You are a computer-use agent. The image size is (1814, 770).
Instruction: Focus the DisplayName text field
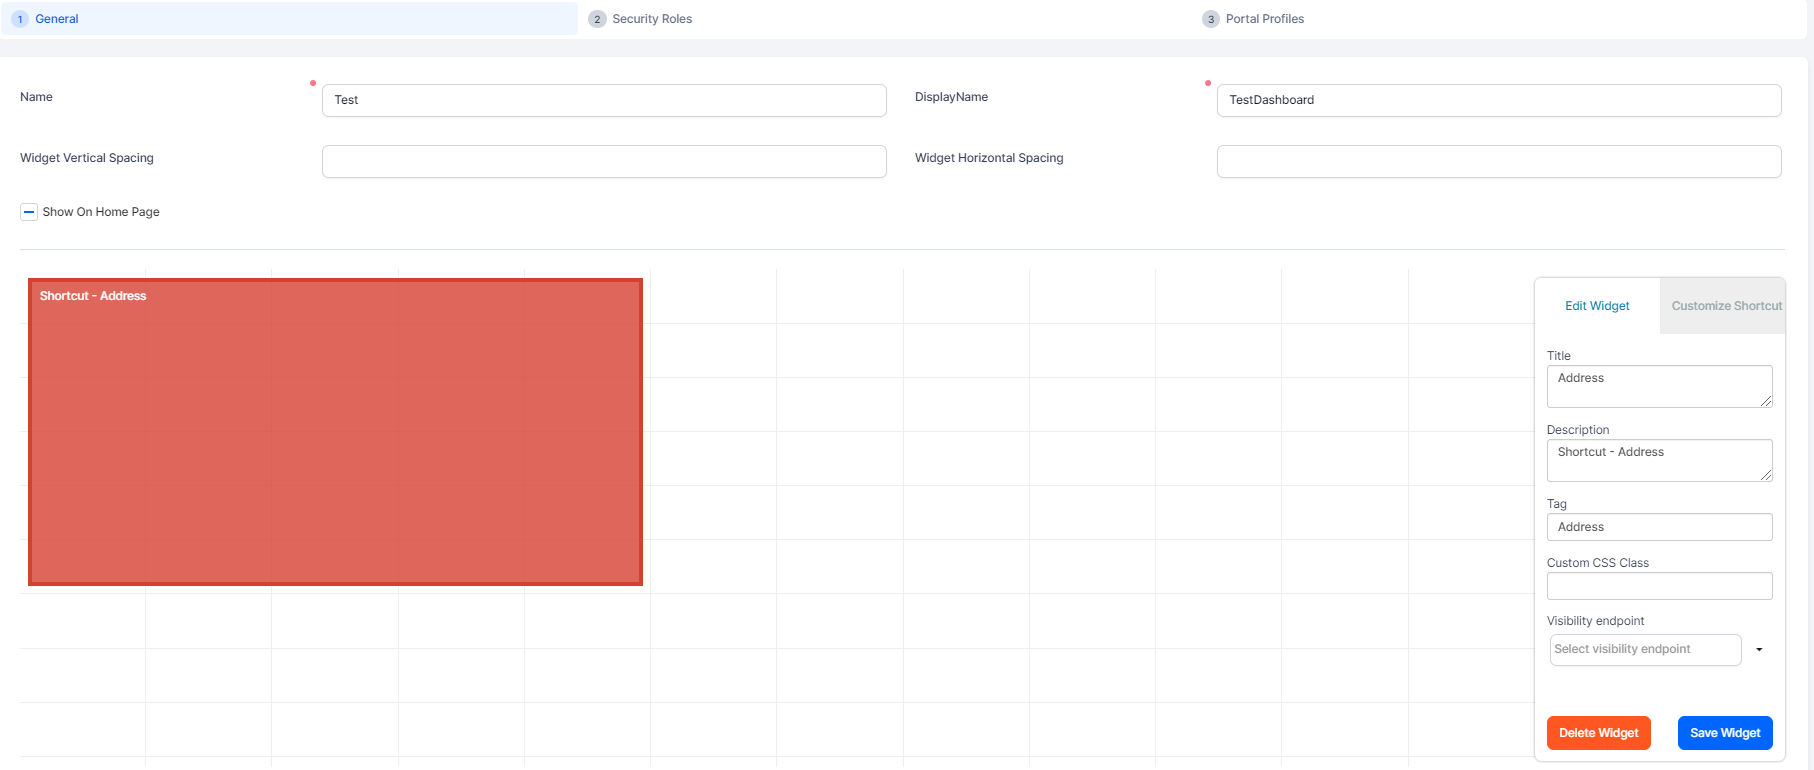[x=1498, y=100]
